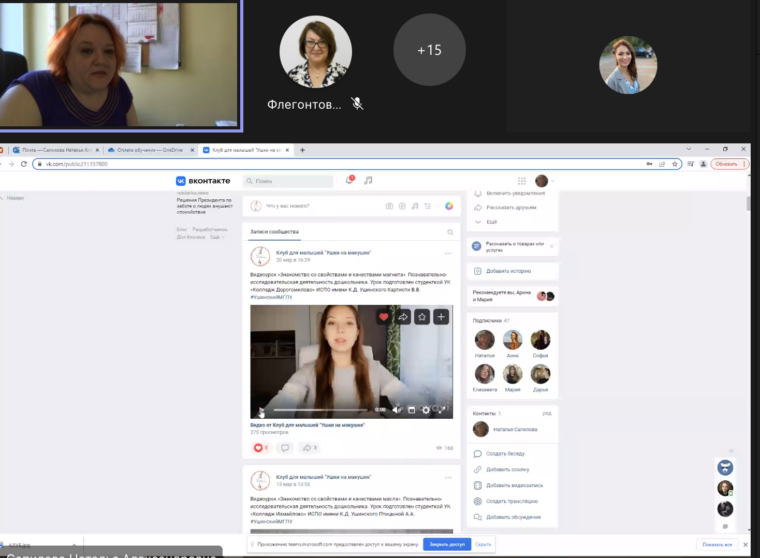Select the "Записи сообщества" tab
This screenshot has width=760, height=558.
coord(272,232)
